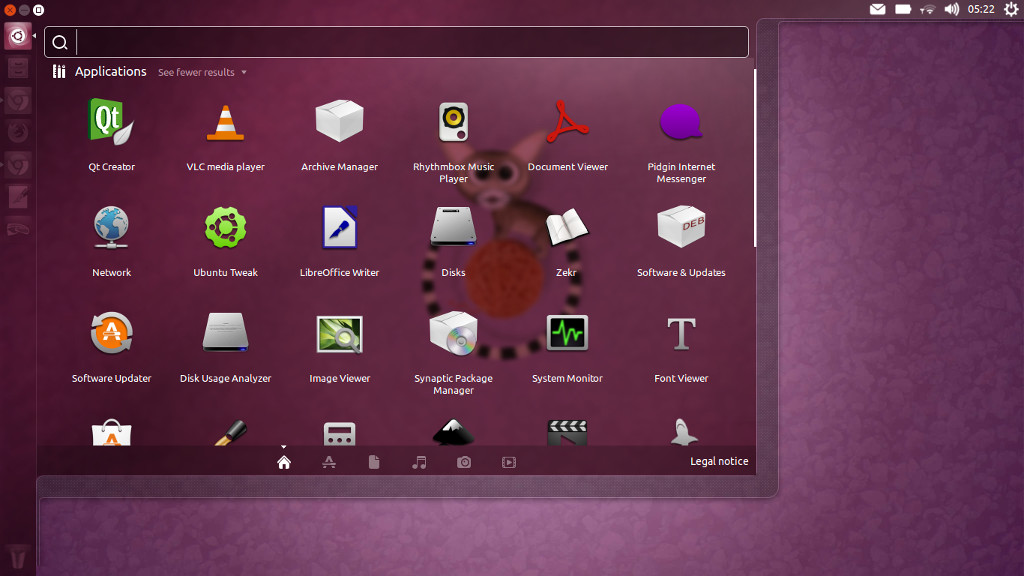Open Ubuntu Tweak

point(225,226)
